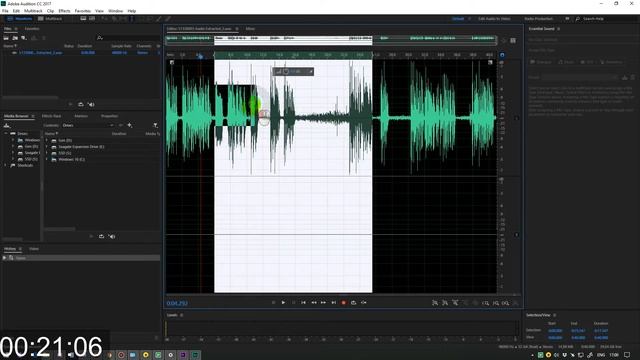Move playhead to previous marker
640x360 pixels.
(303, 303)
